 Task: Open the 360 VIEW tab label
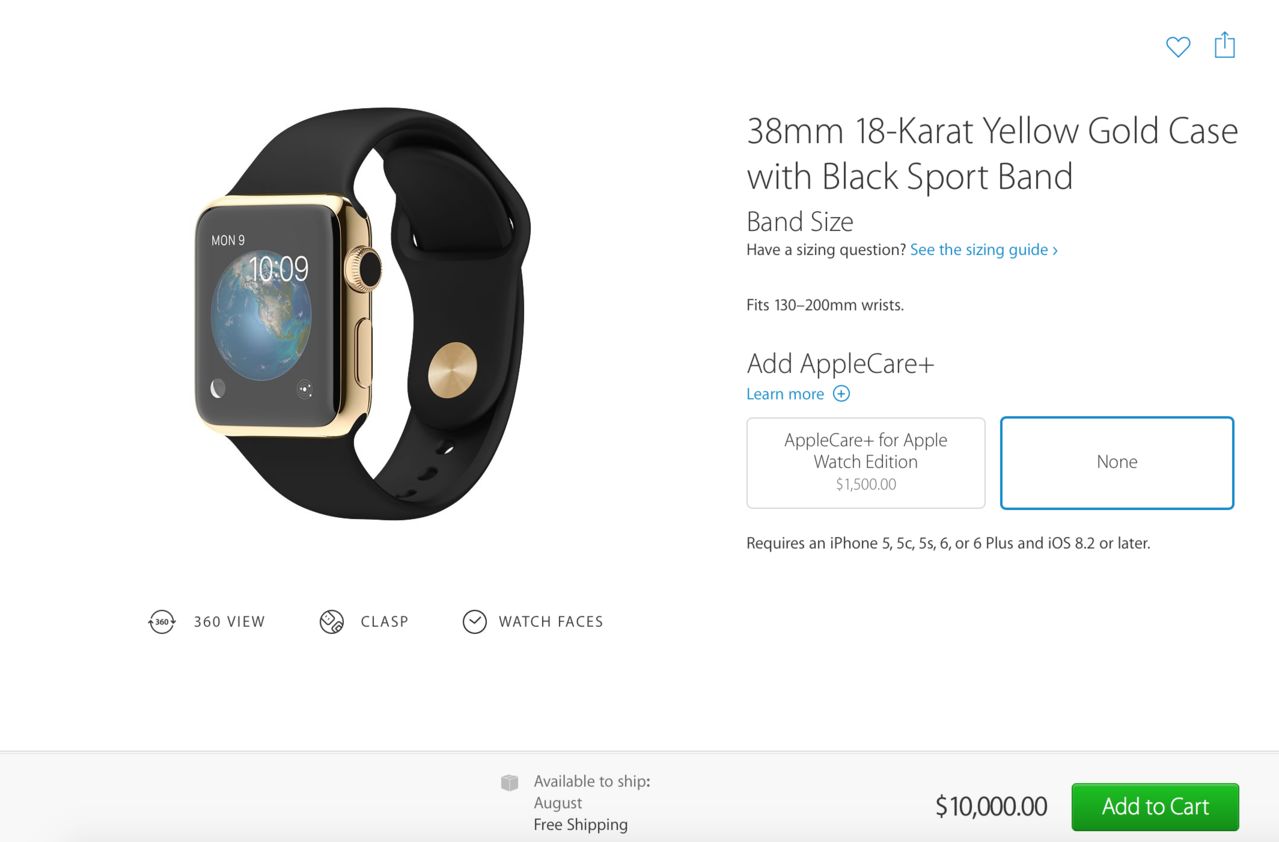coord(230,622)
